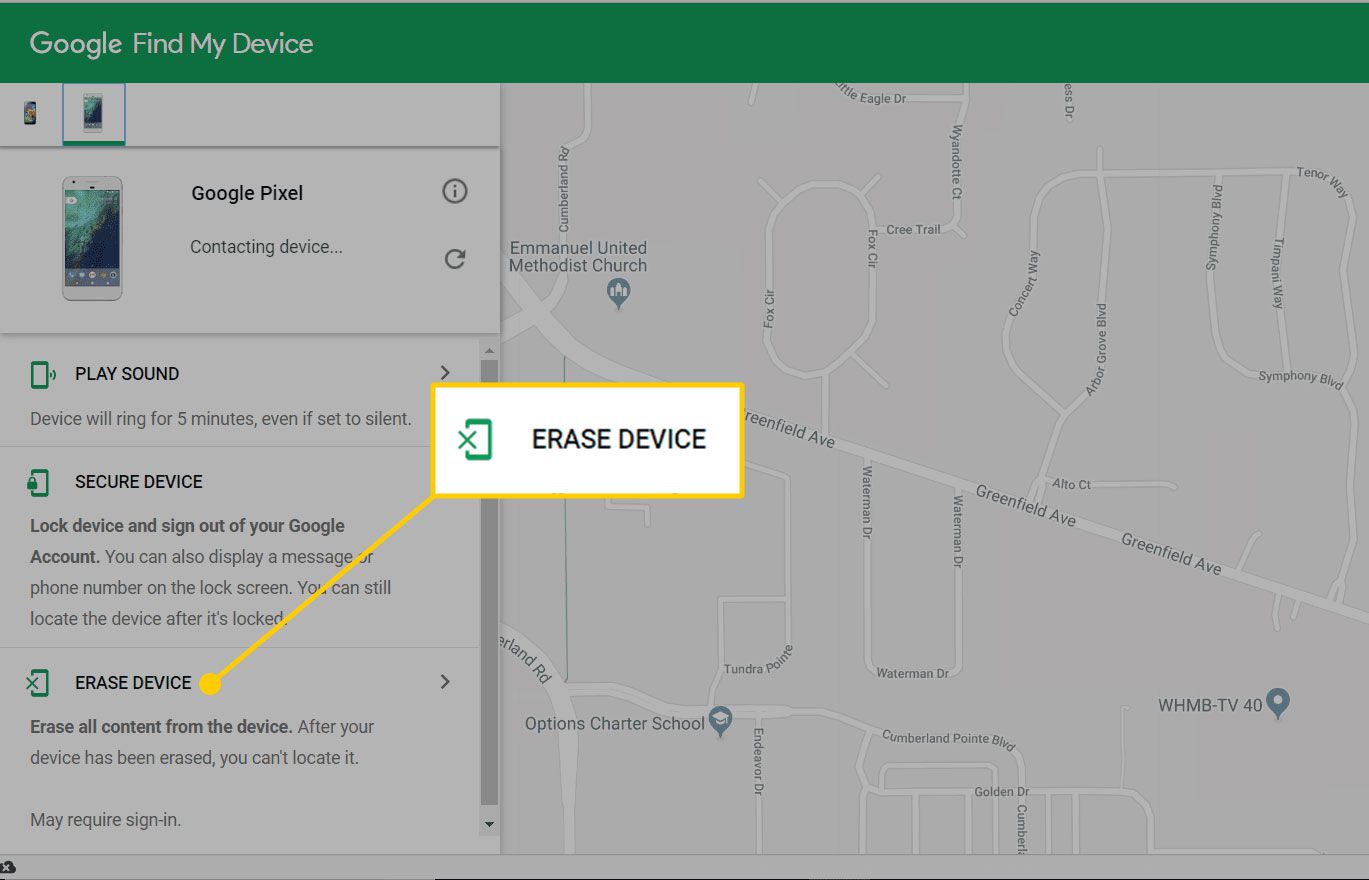Image resolution: width=1369 pixels, height=880 pixels.
Task: Click the Google Pixel phone image
Action: coord(92,239)
